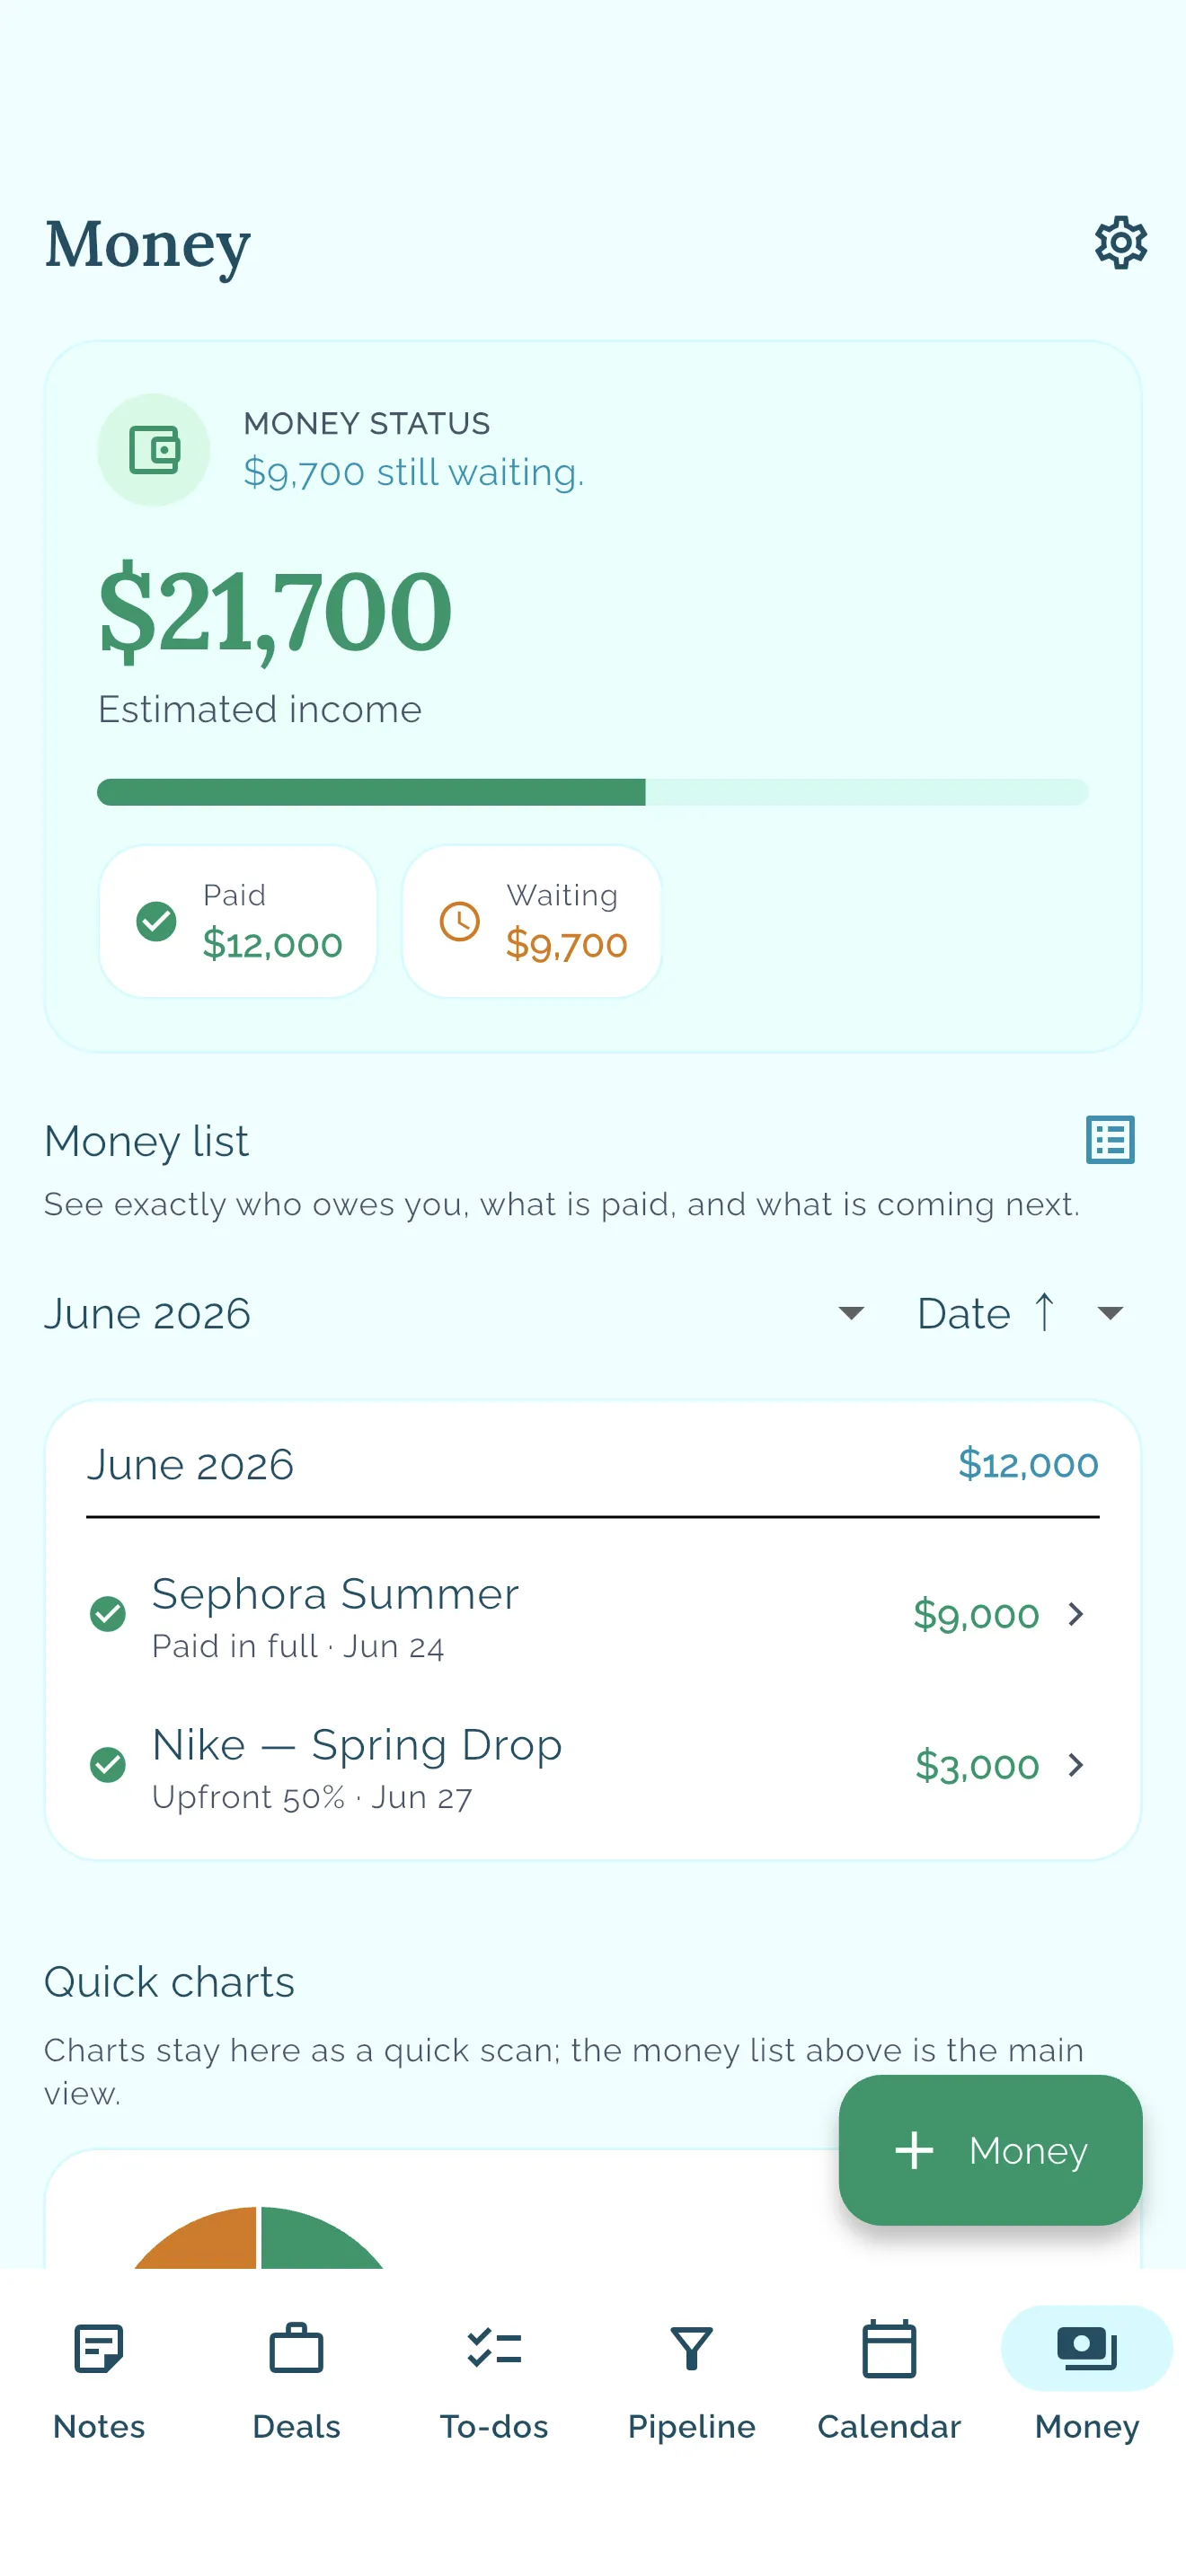1186x2576 pixels.
Task: Open Sephora Summer details chevron
Action: 1076,1614
